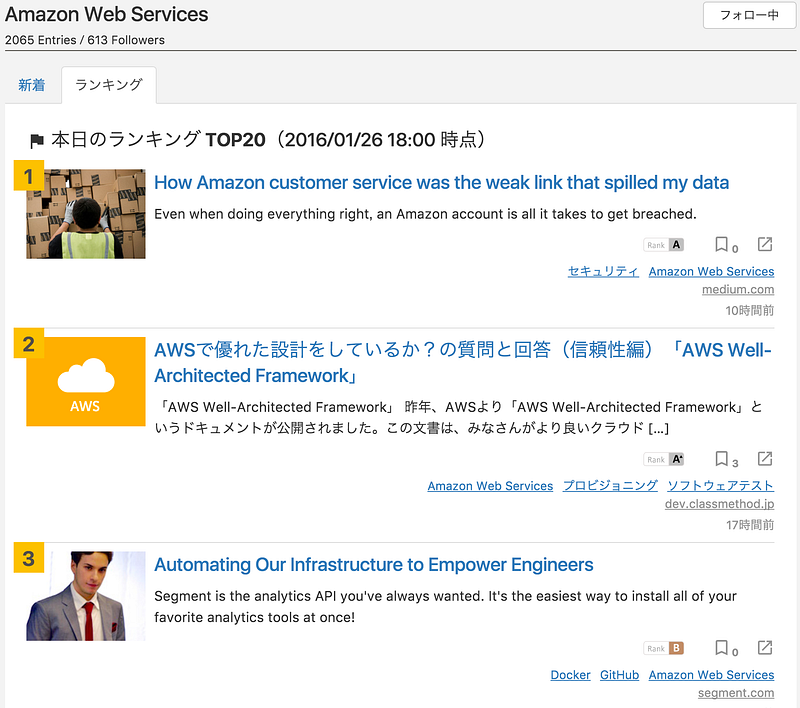This screenshot has width=800, height=708.
Task: Click the 'Amazon Web Services' page title
Action: (107, 14)
